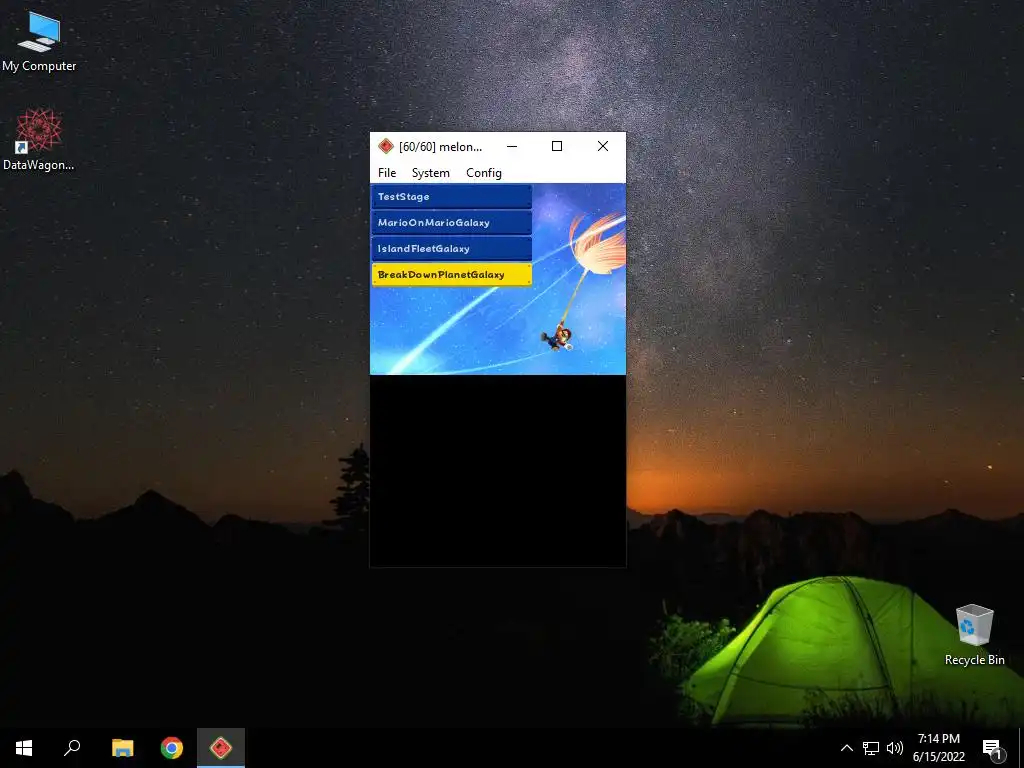The width and height of the screenshot is (1024, 768).
Task: Select the DataWagon desktop shortcut
Action: coord(39,140)
